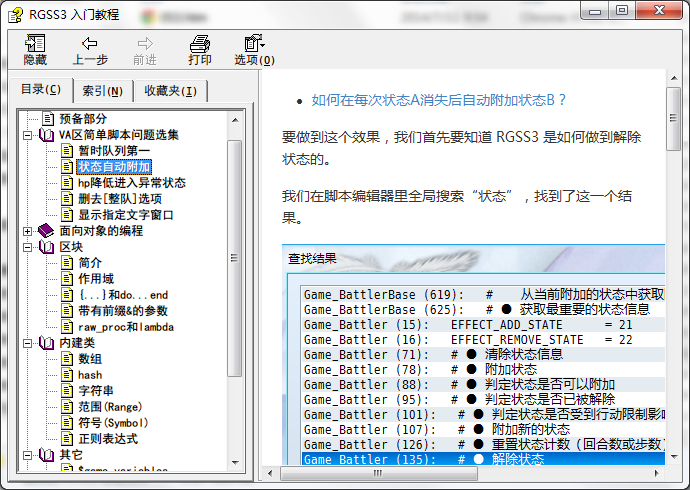Image resolution: width=690 pixels, height=490 pixels.
Task: Click result row Game_Battler (78) 附加状态
Action: [x=483, y=369]
